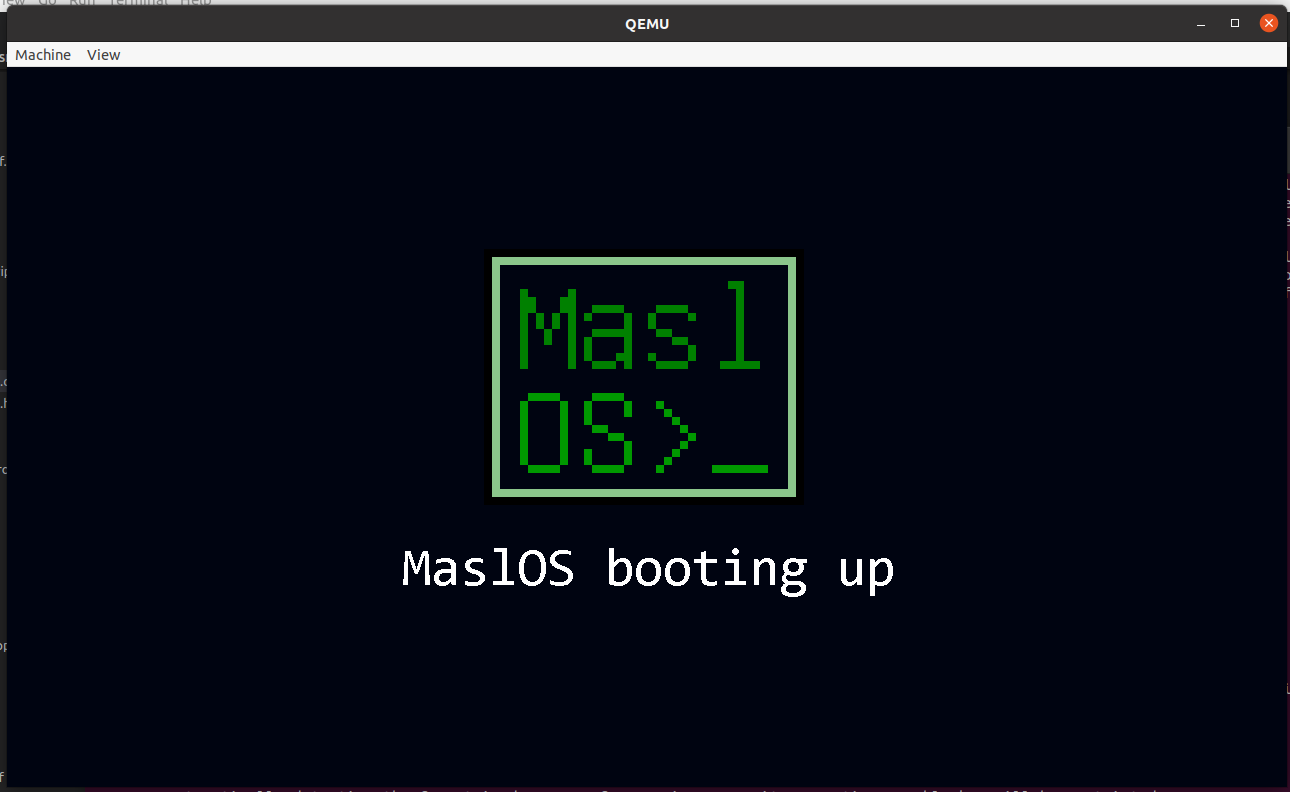Close the QEMU window
Viewport: 1290px width, 792px height.
(1268, 23)
